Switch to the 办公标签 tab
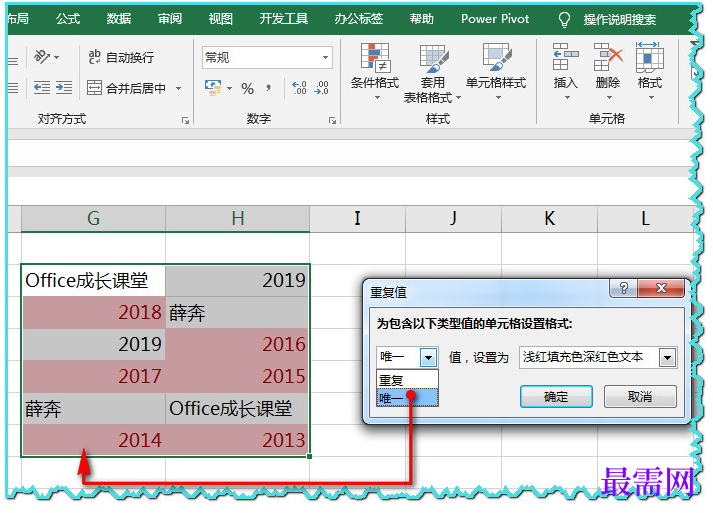Viewport: 713px width, 513px height. click(359, 19)
